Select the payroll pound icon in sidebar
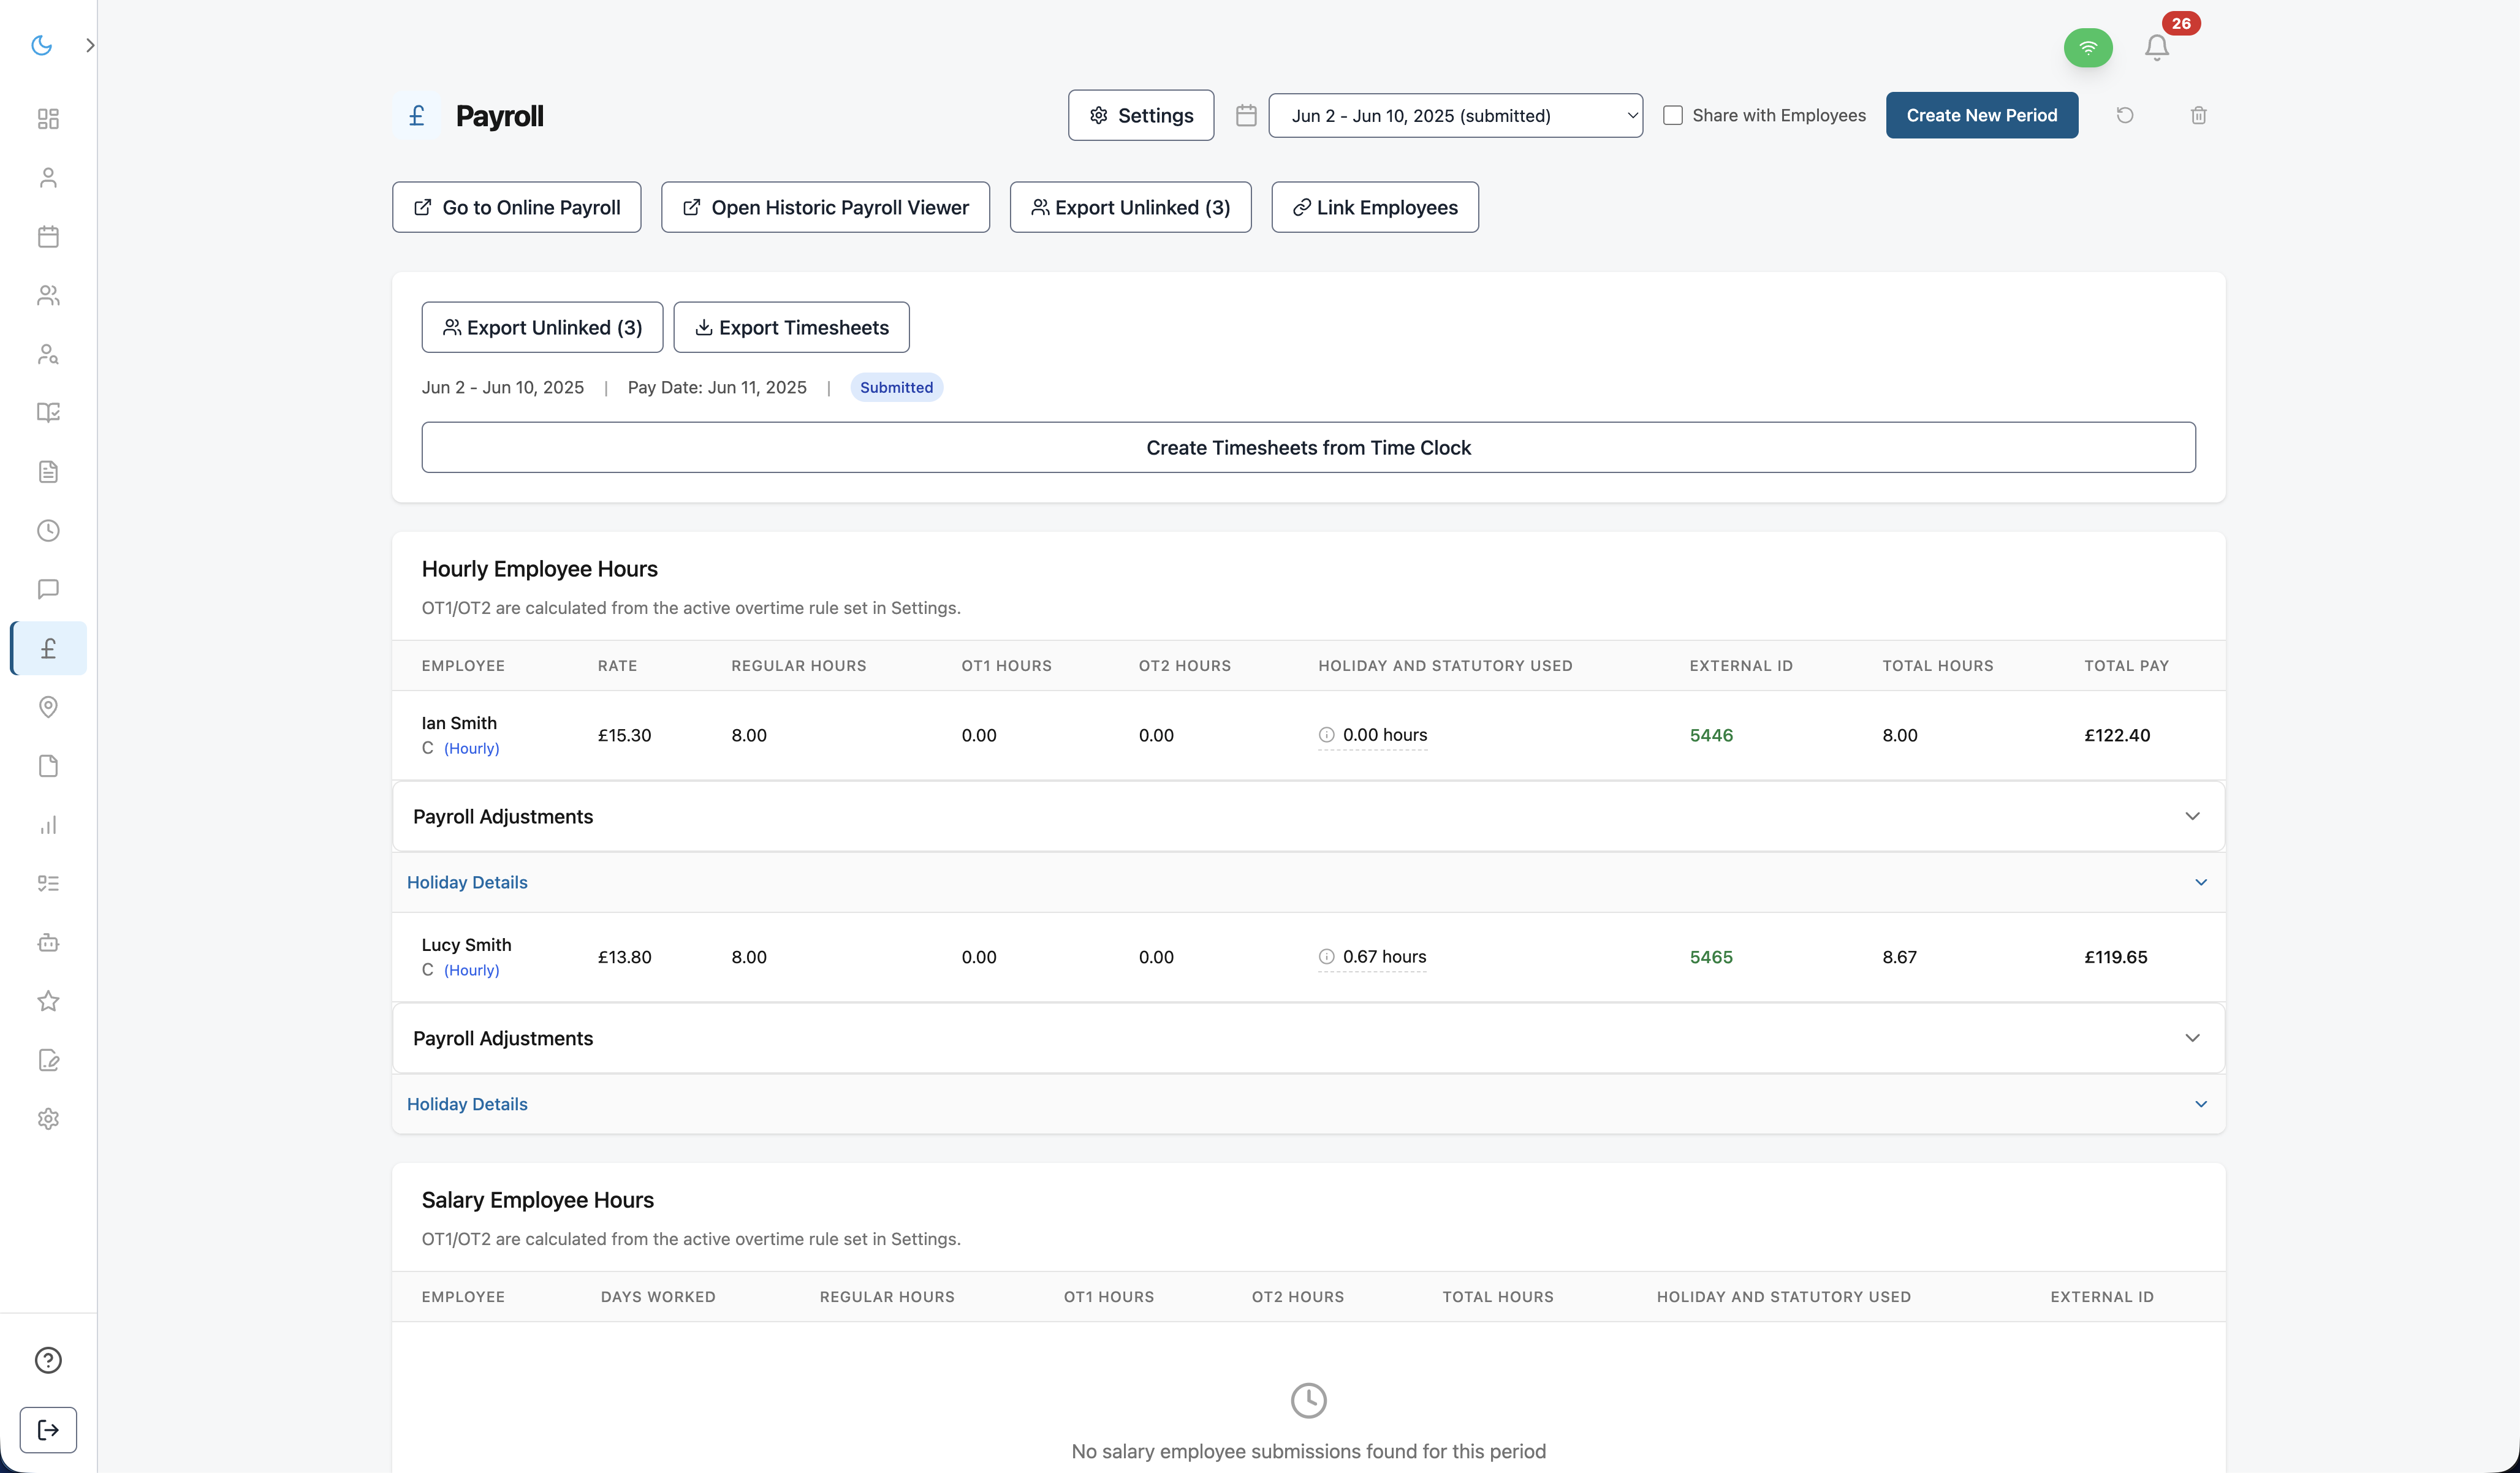2520x1473 pixels. click(48, 648)
